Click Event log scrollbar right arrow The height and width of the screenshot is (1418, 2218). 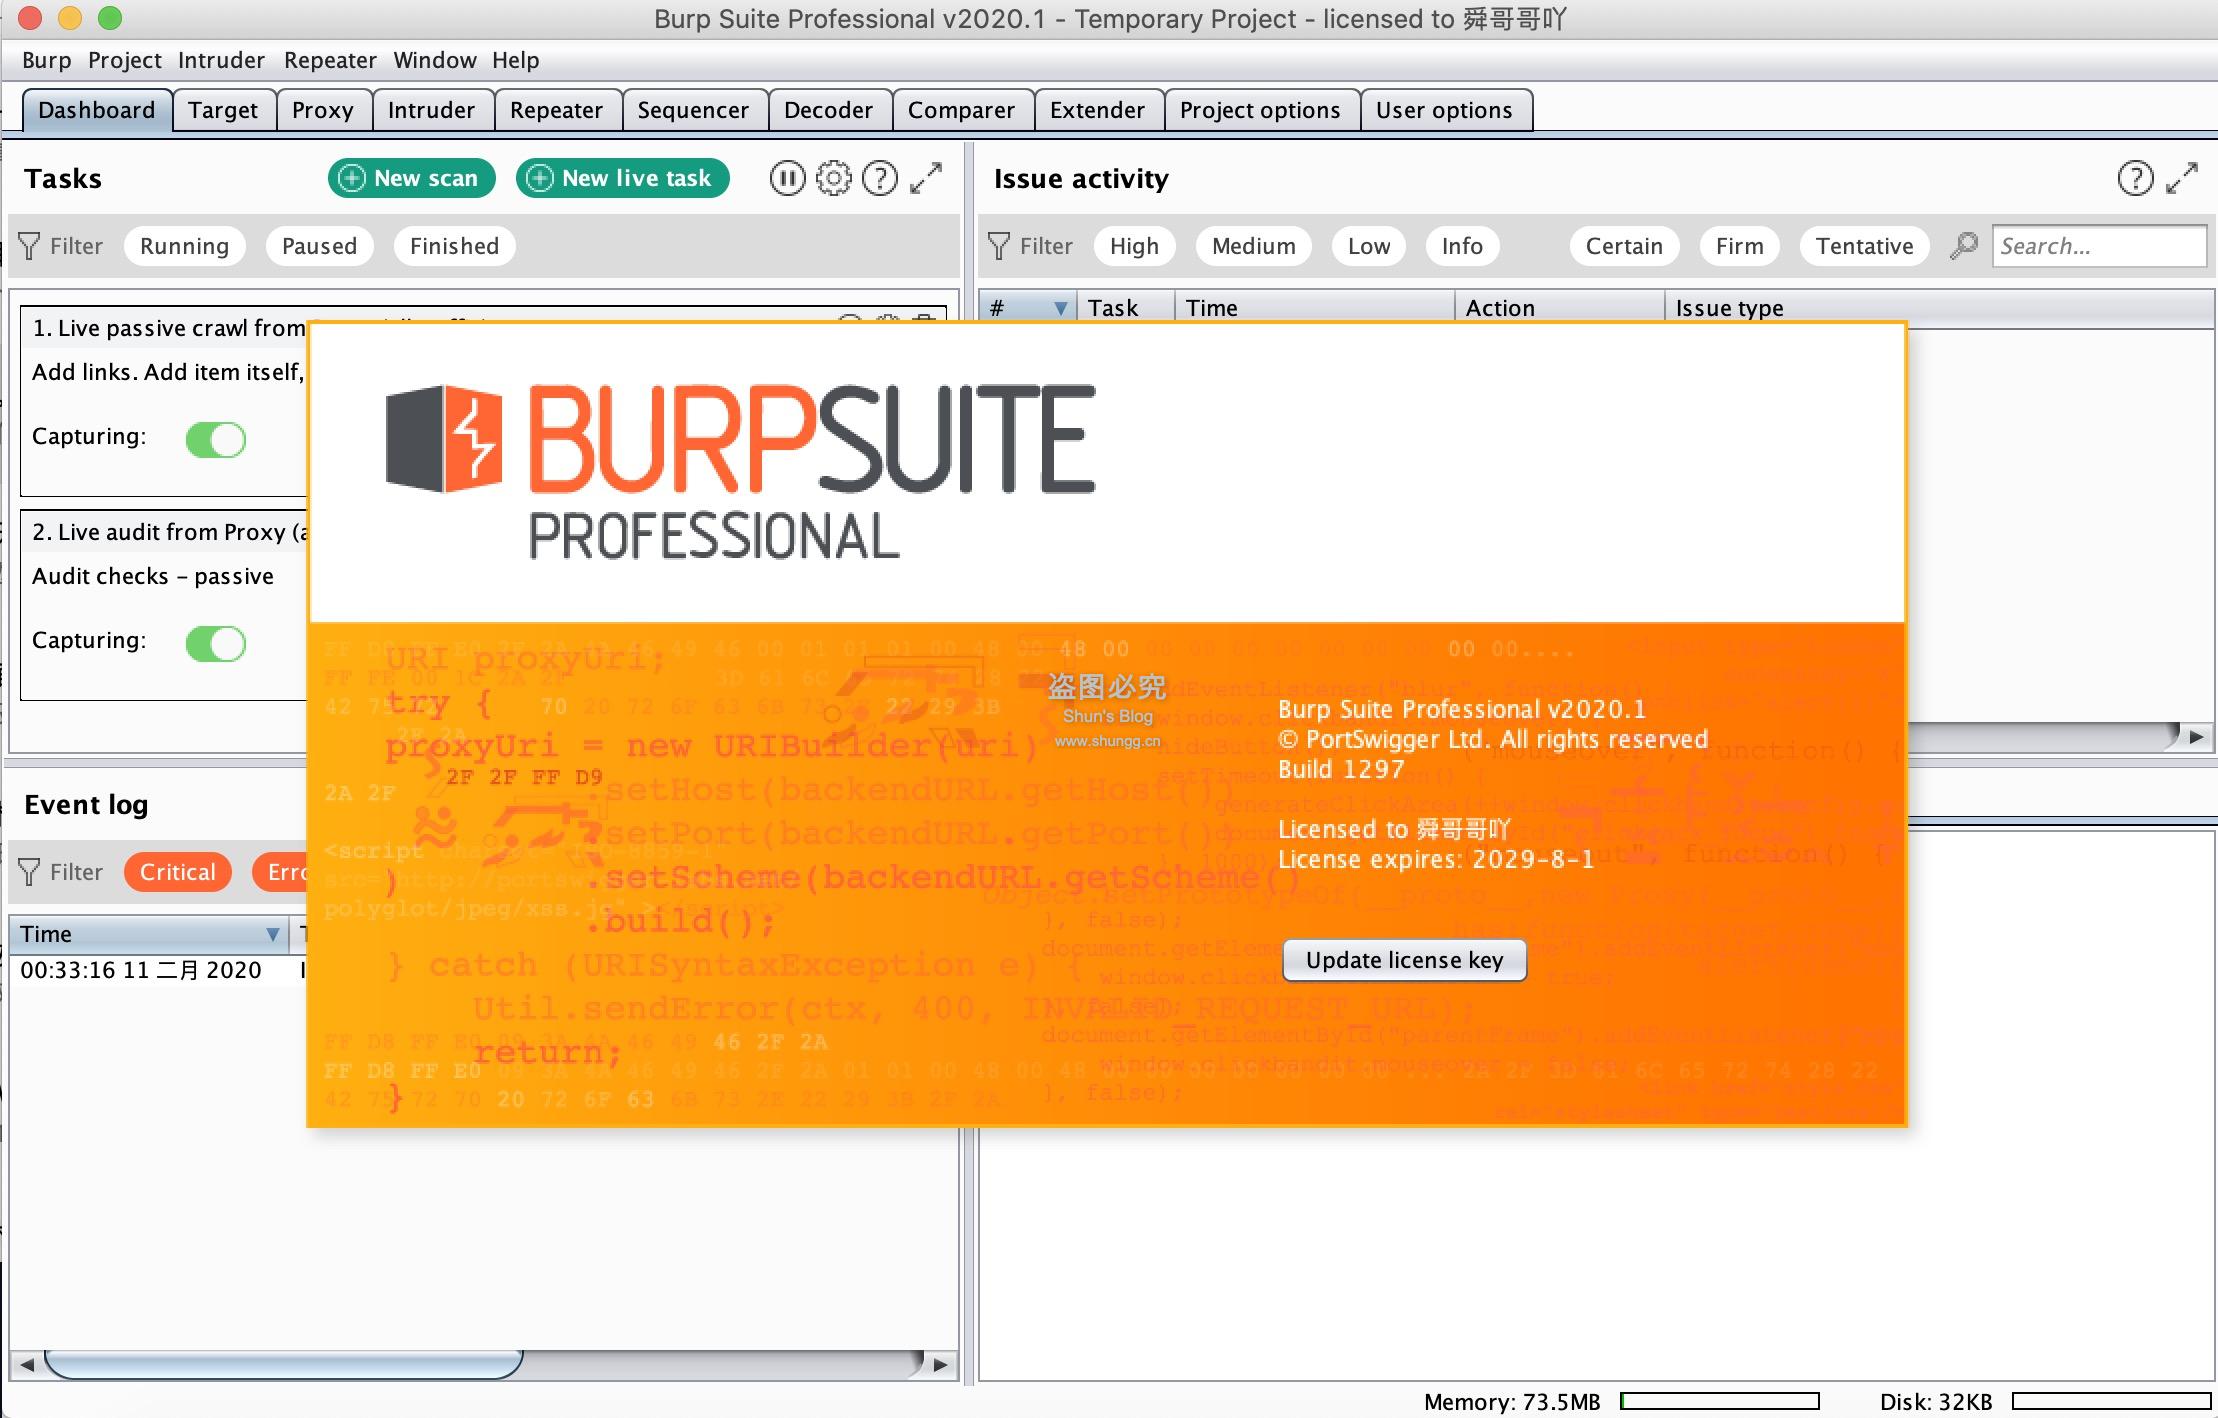[939, 1364]
